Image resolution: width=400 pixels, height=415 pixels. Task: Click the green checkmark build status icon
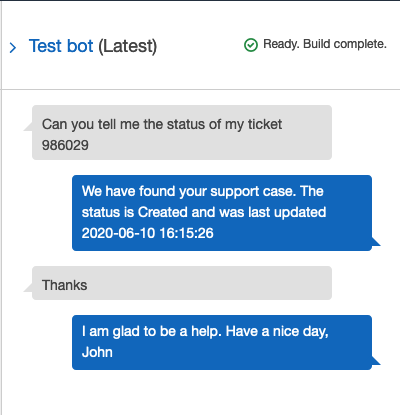251,45
